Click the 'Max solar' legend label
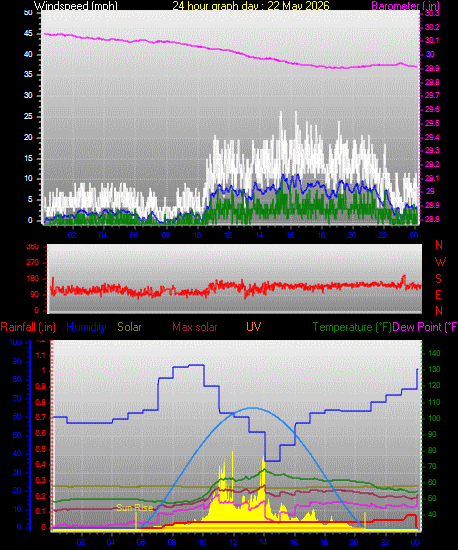458x550 pixels. coord(195,327)
